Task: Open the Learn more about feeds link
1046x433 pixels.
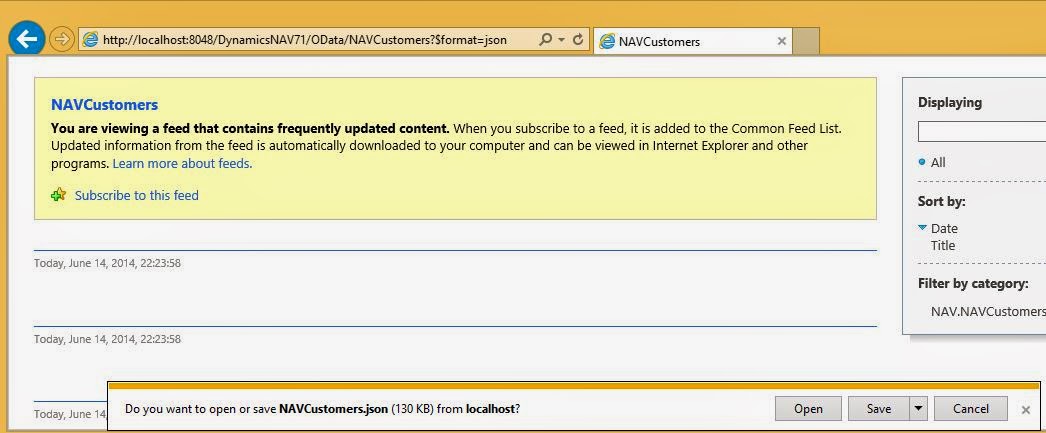Action: 182,163
